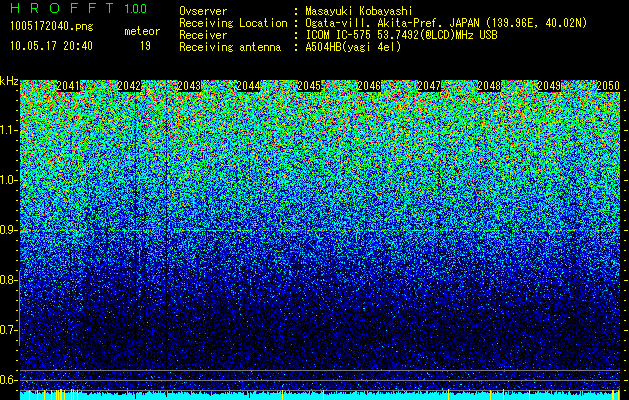Image resolution: width=629 pixels, height=400 pixels.
Task: Select the file name 1005172040.png
Action: tap(52, 27)
